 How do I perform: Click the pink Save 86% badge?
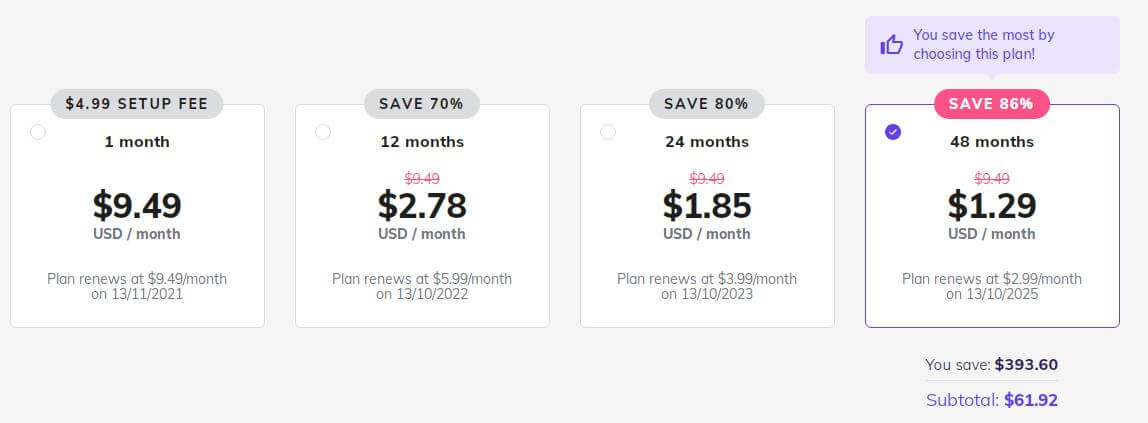(x=991, y=103)
